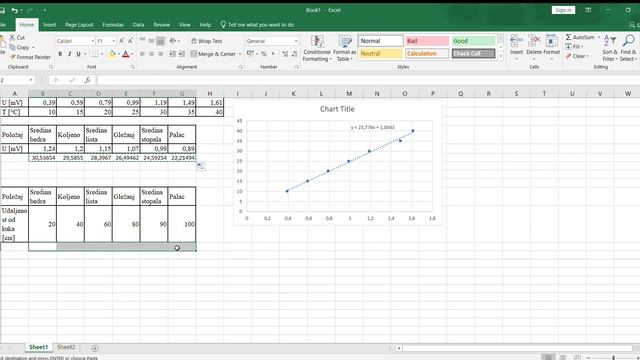
Task: Open the Merge & Center dropdown arrow
Action: (x=240, y=54)
